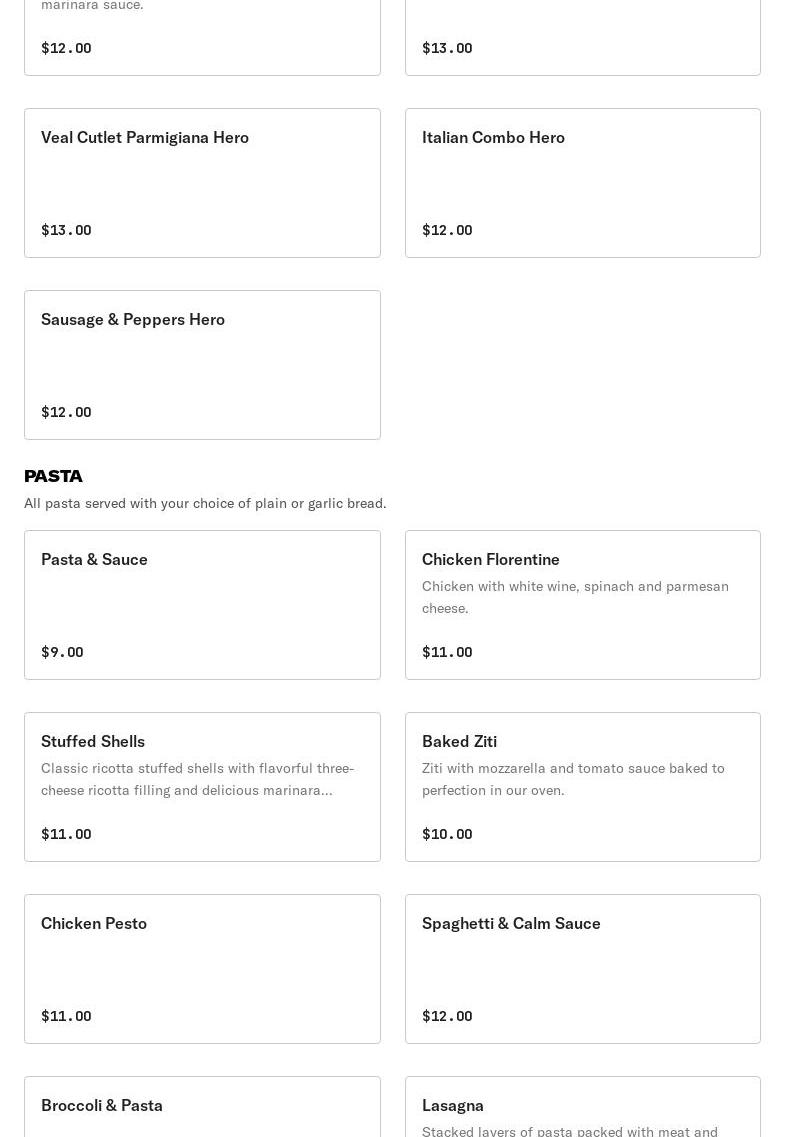Image resolution: width=785 pixels, height=1137 pixels.
Task: Open the Pasta & Sauce menu item
Action: [x=202, y=605]
